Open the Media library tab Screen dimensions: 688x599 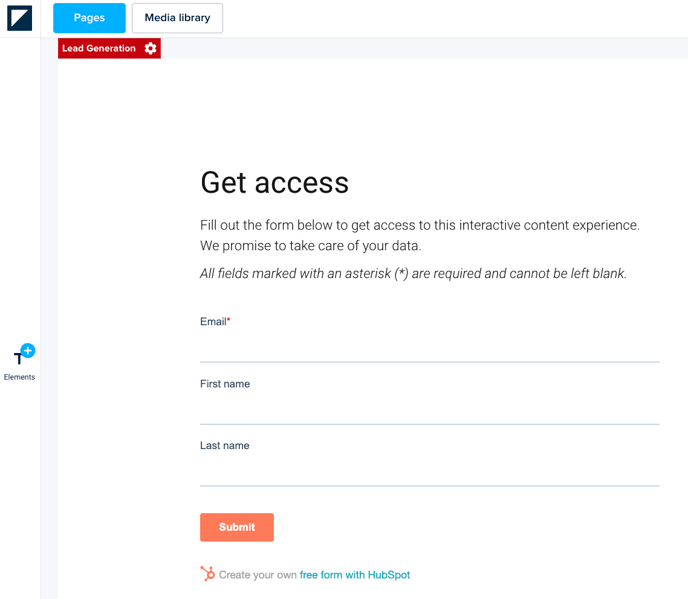[177, 18]
